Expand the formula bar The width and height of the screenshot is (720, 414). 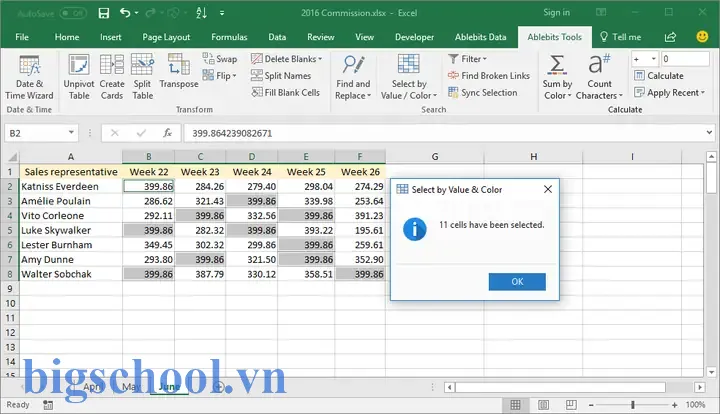tap(709, 133)
